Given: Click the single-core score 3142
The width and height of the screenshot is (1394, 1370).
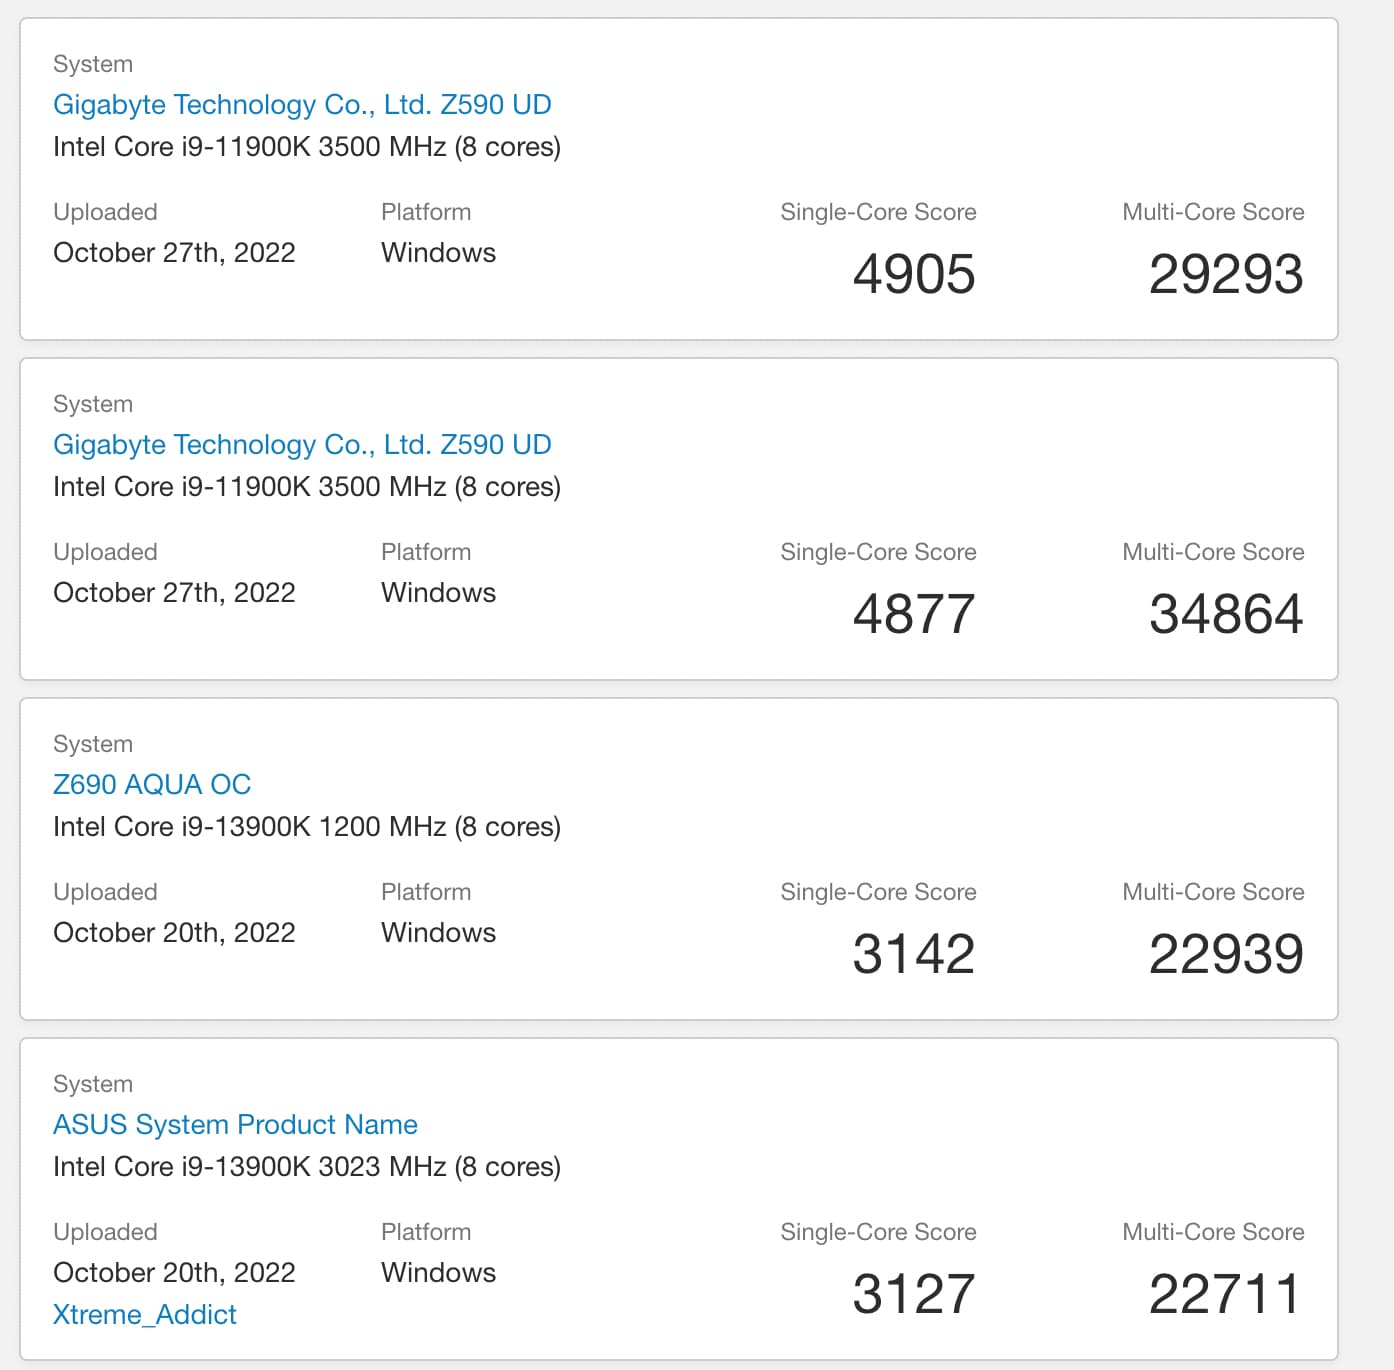Looking at the screenshot, I should pos(913,954).
